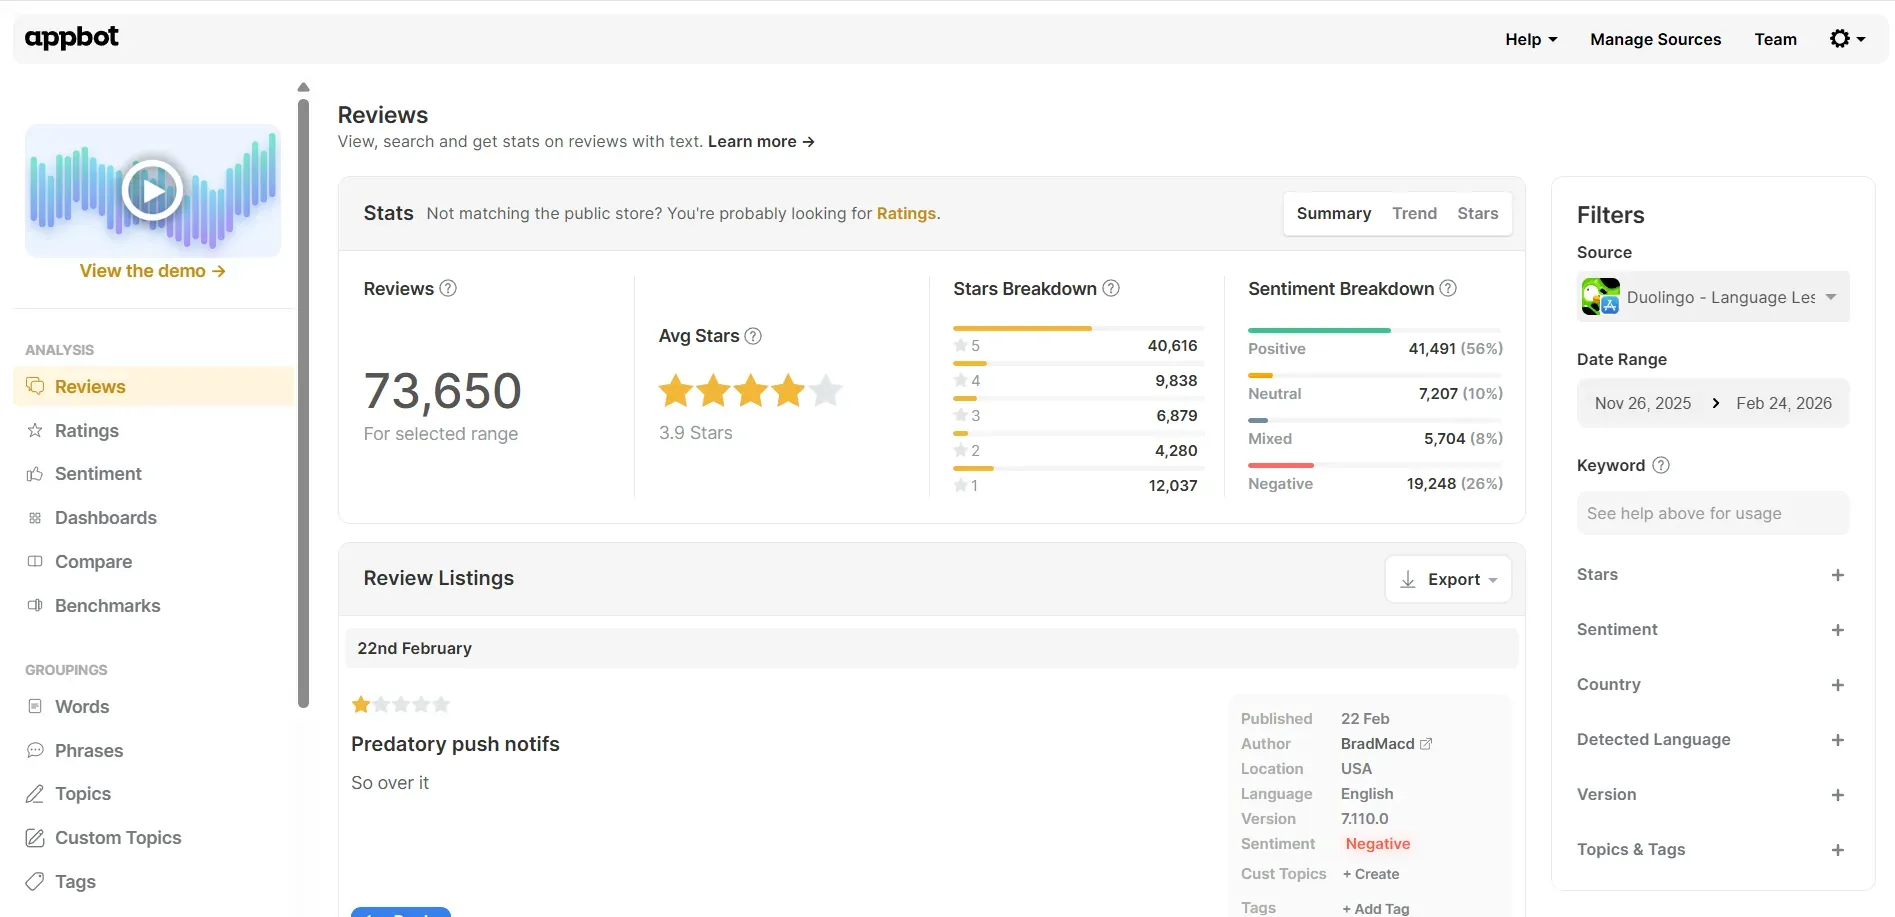This screenshot has width=1895, height=917.
Task: Open Dashboards from the sidebar
Action: pyautogui.click(x=35, y=518)
